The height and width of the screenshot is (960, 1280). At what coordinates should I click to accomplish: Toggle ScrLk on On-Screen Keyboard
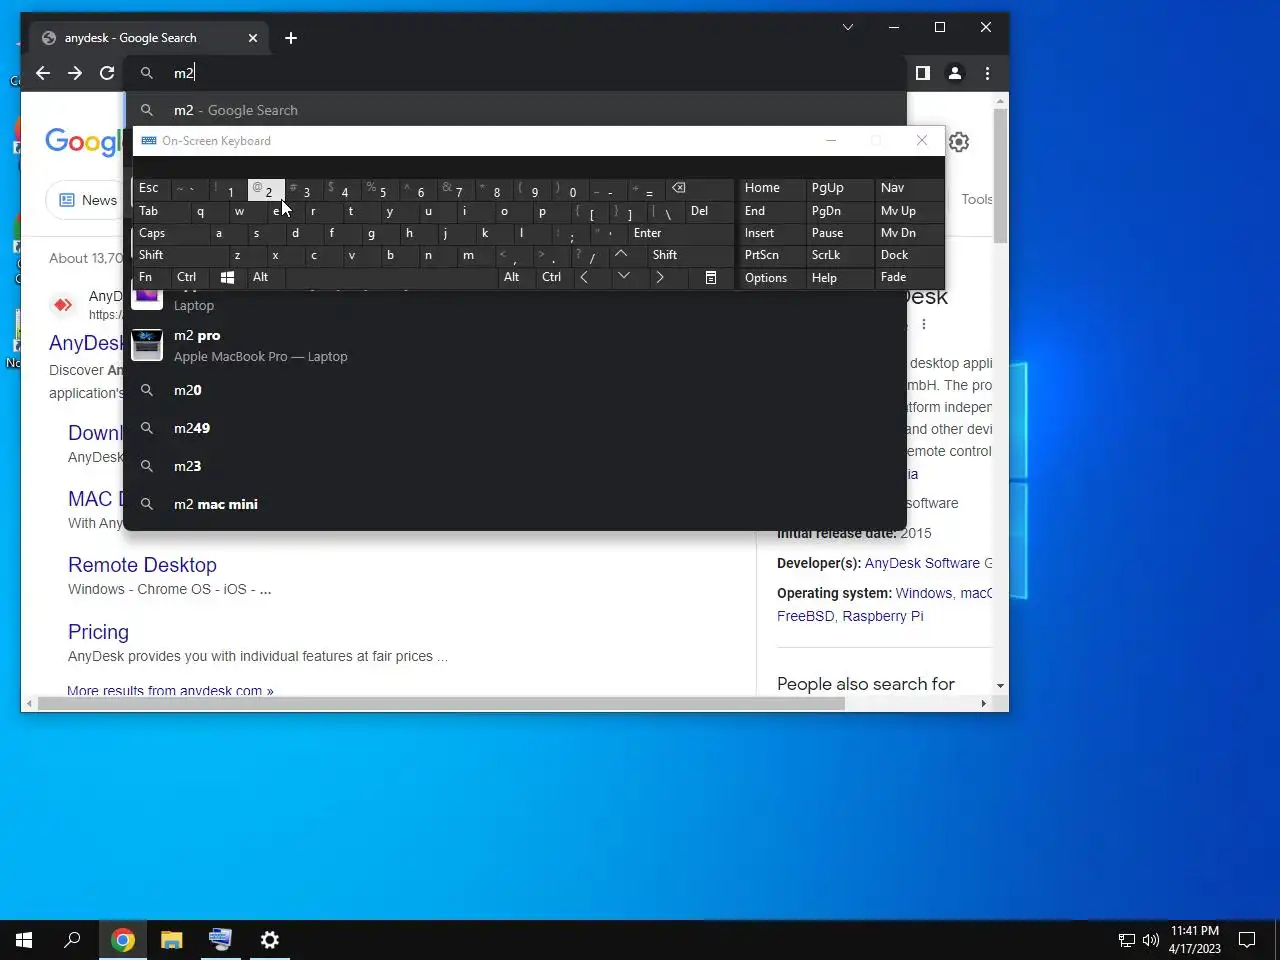[x=839, y=255]
